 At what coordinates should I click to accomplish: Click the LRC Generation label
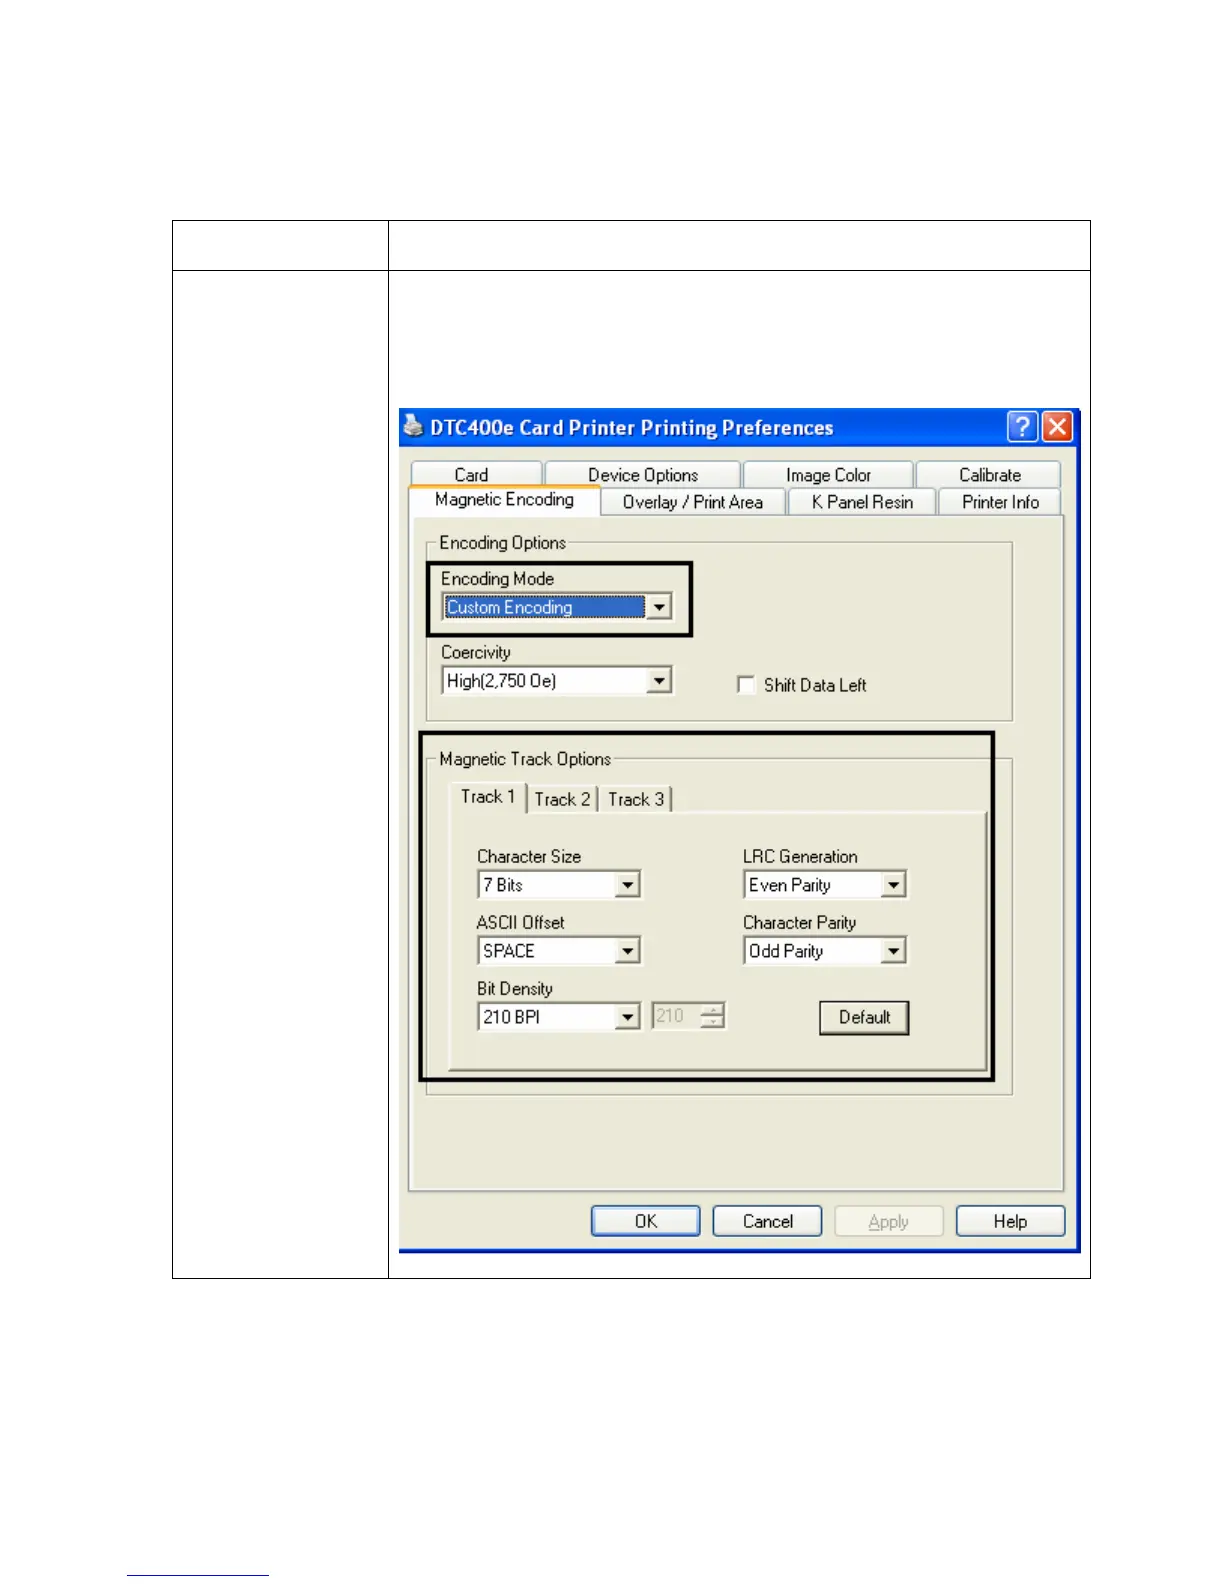[x=800, y=857]
